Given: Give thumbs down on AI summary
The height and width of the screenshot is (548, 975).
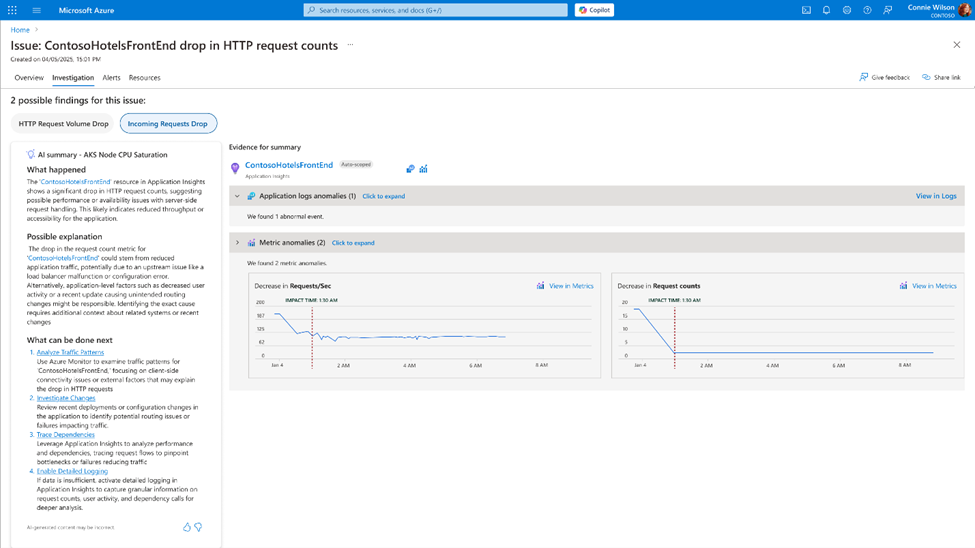Looking at the screenshot, I should (198, 527).
